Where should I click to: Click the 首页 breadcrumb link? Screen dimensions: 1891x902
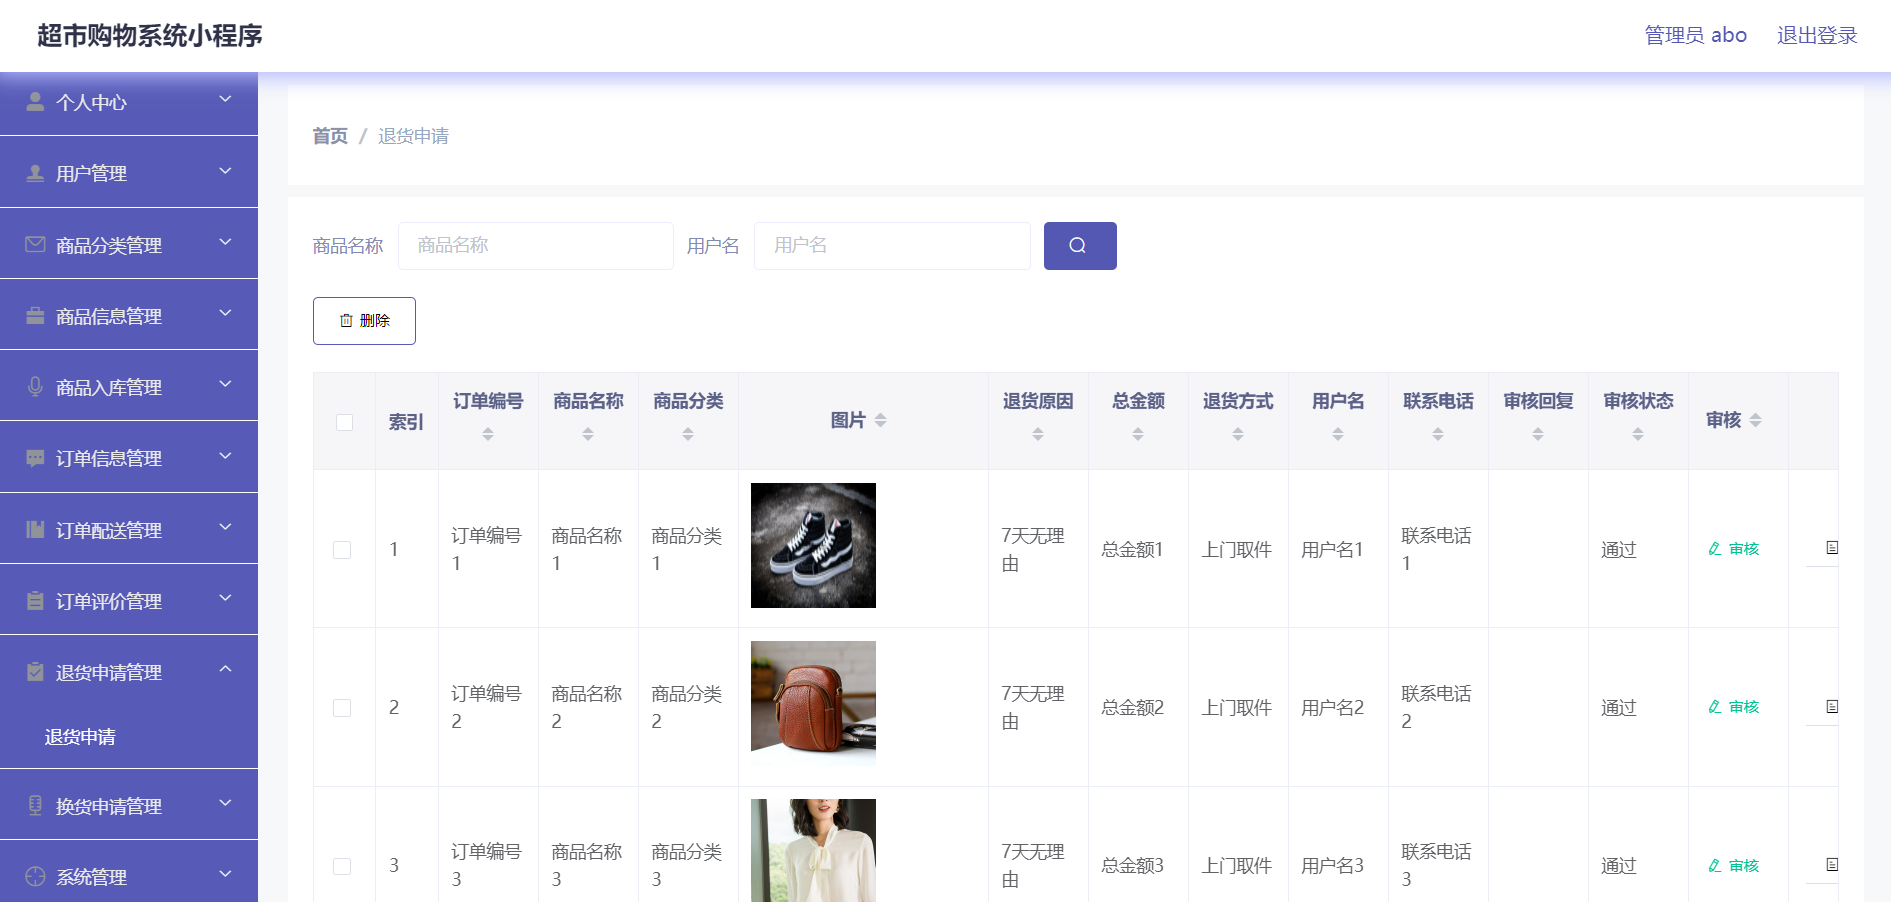330,136
